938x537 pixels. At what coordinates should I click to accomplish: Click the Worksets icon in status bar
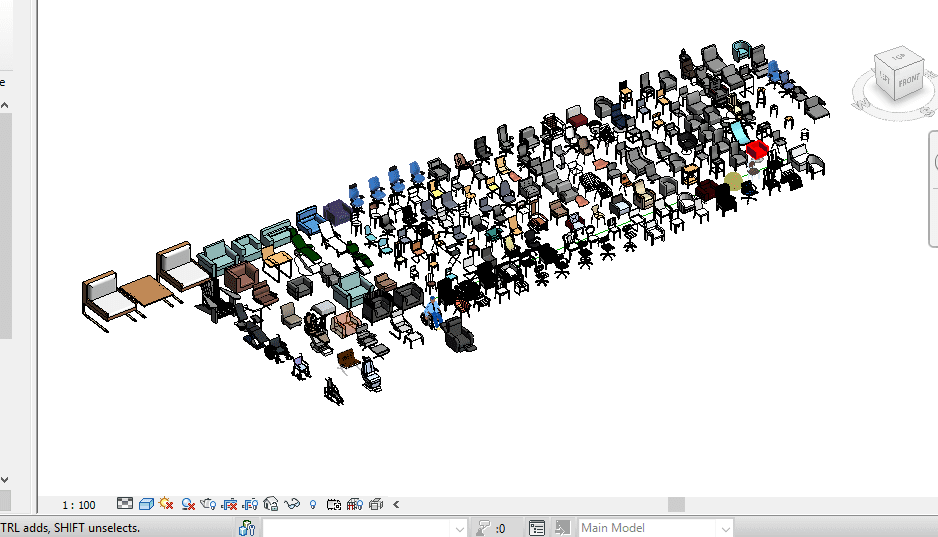pos(247,528)
